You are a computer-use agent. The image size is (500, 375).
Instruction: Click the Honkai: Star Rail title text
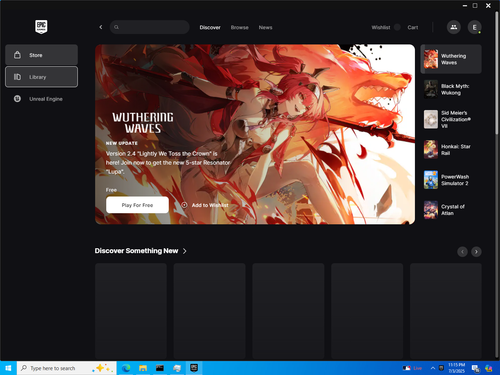coord(456,150)
